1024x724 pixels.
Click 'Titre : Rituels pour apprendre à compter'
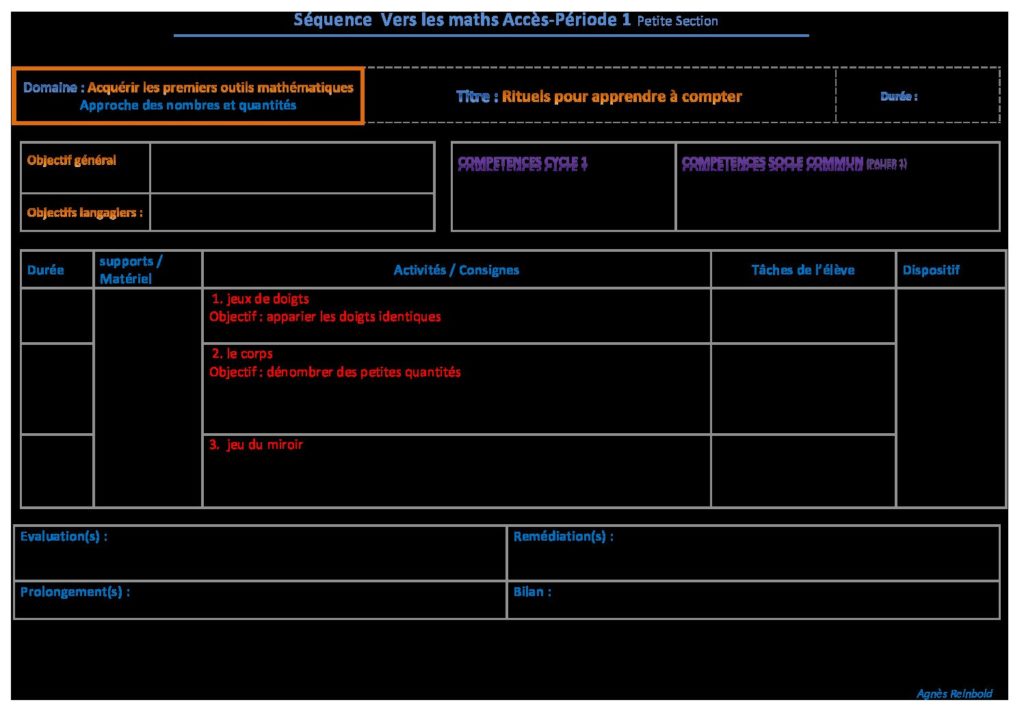599,97
